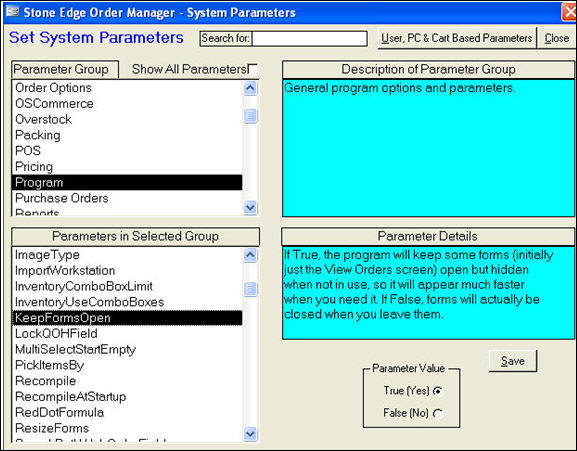Save the parameter value
Screen dimensions: 577x451
click(513, 361)
